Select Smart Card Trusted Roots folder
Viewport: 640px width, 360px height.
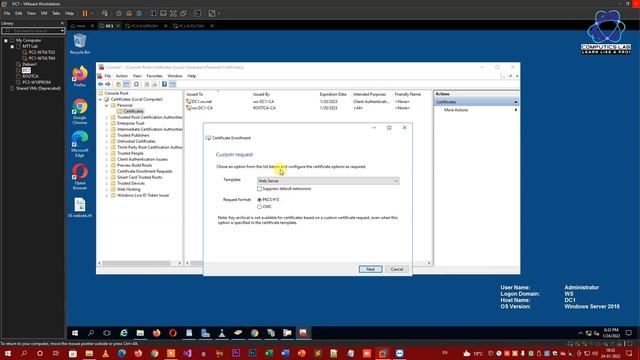click(140, 178)
